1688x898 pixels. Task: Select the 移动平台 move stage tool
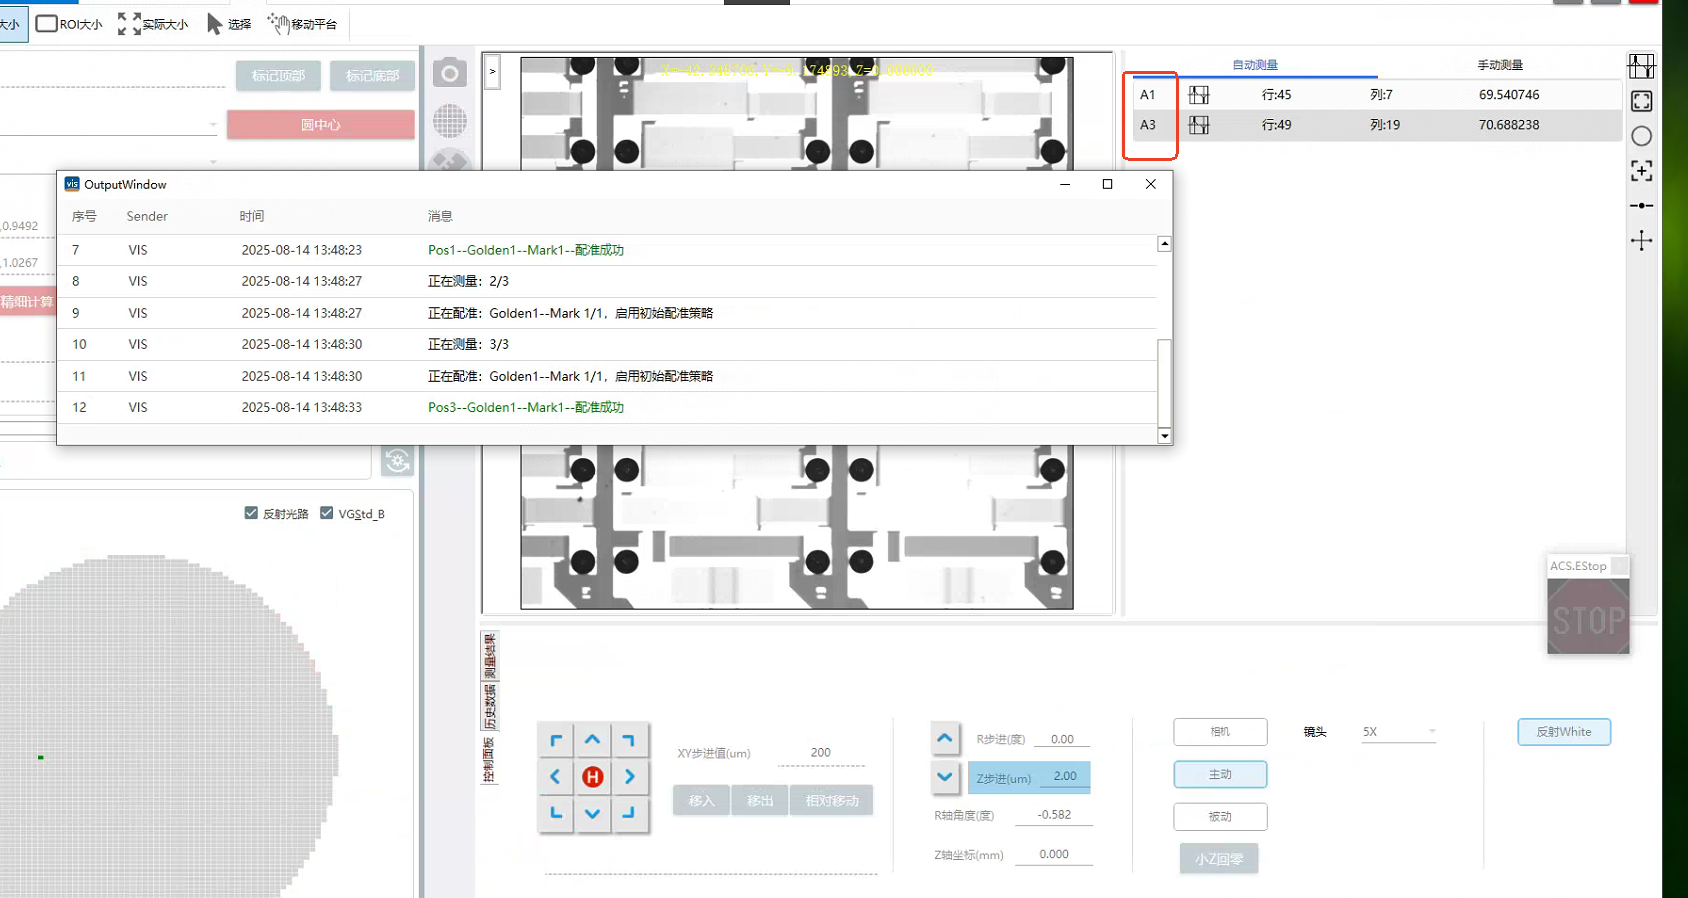303,24
